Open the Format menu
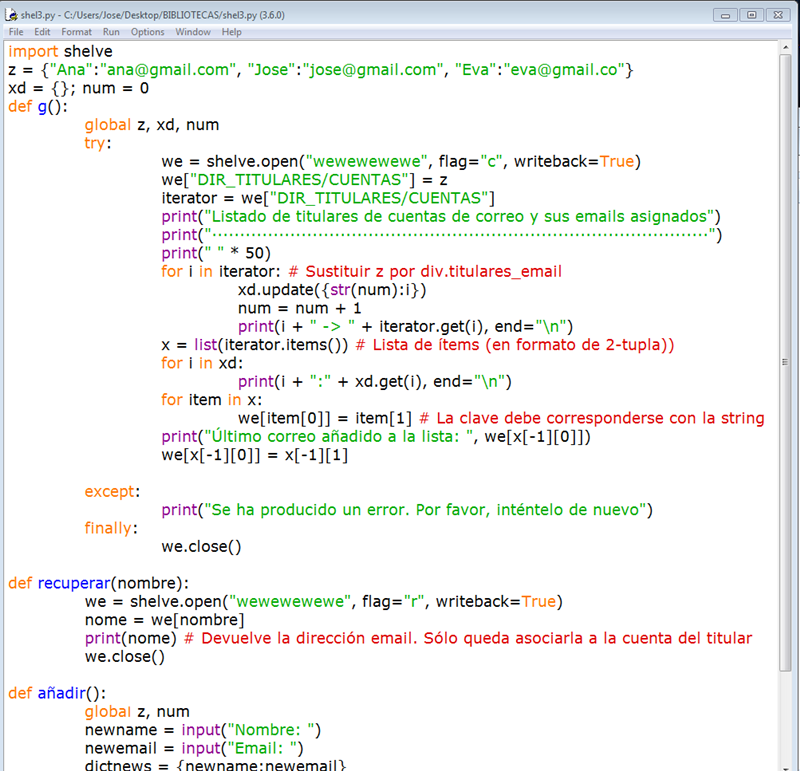 click(x=77, y=32)
